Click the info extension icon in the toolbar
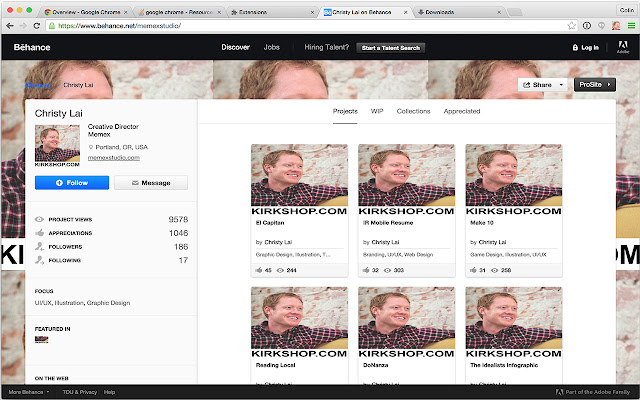 (587, 26)
